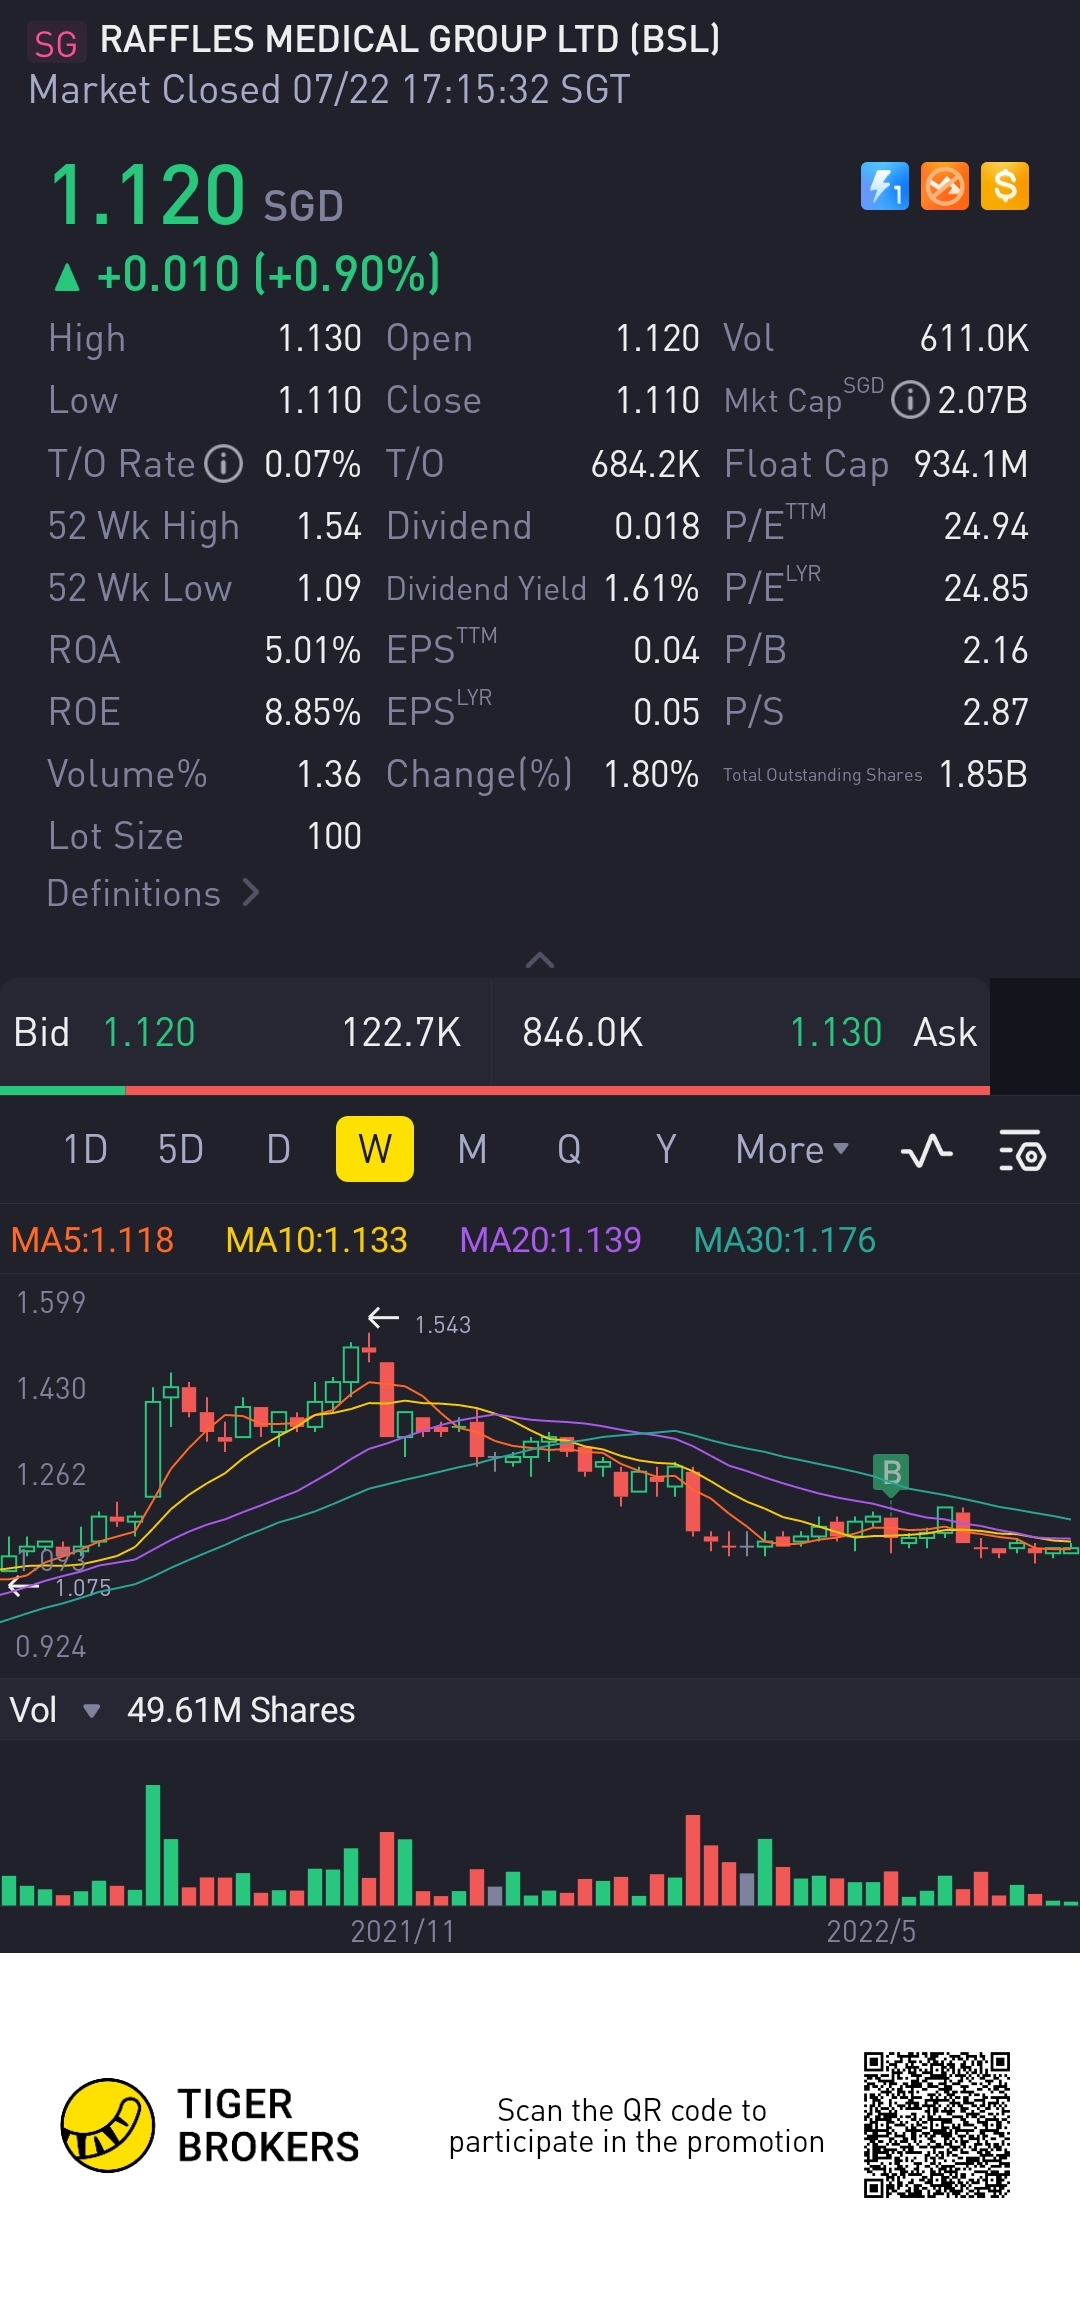Tap the current price 1.120 SGD
The height and width of the screenshot is (2298, 1080).
point(196,195)
